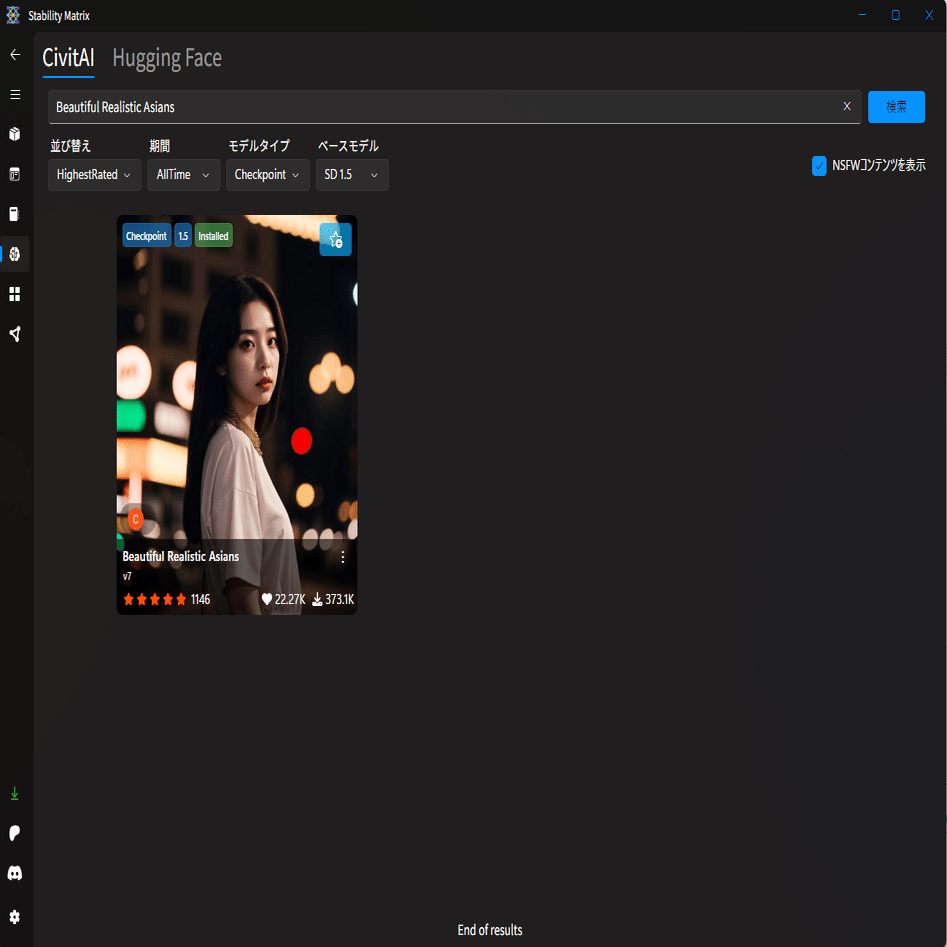Close the Stability Matrix window

pos(929,15)
